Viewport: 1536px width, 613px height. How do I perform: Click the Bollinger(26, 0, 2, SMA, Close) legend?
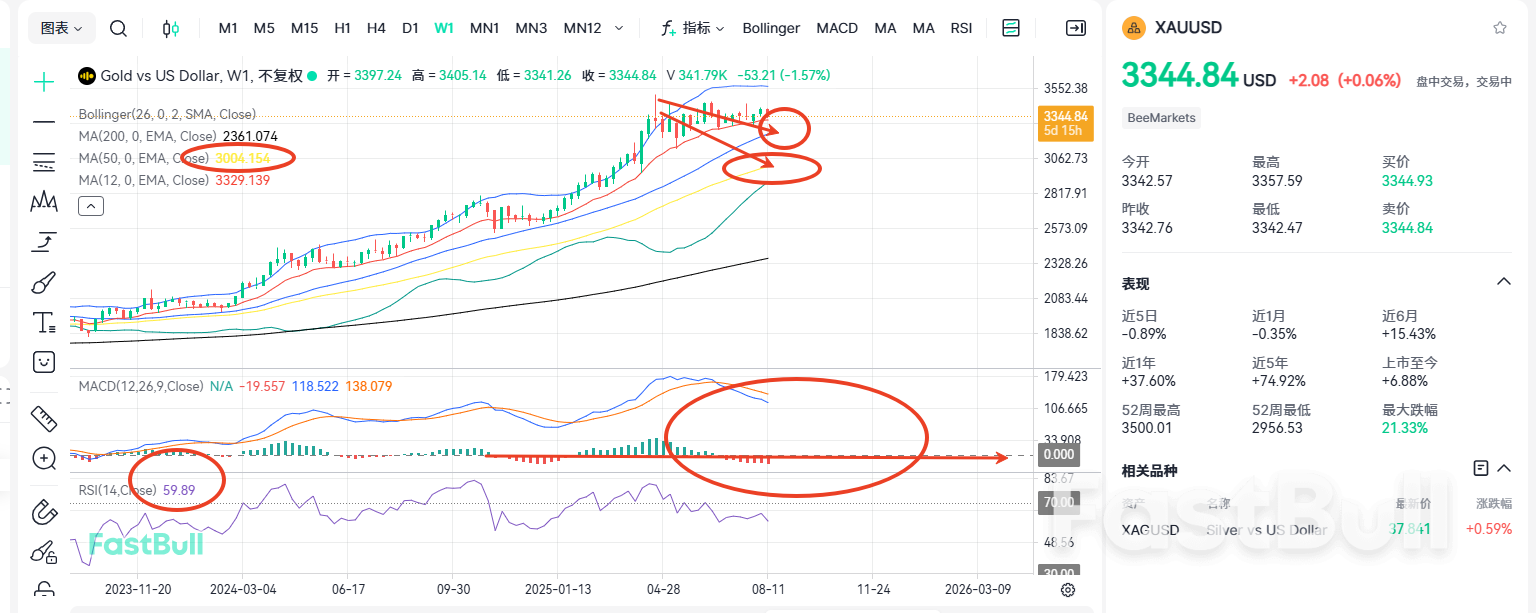point(167,114)
